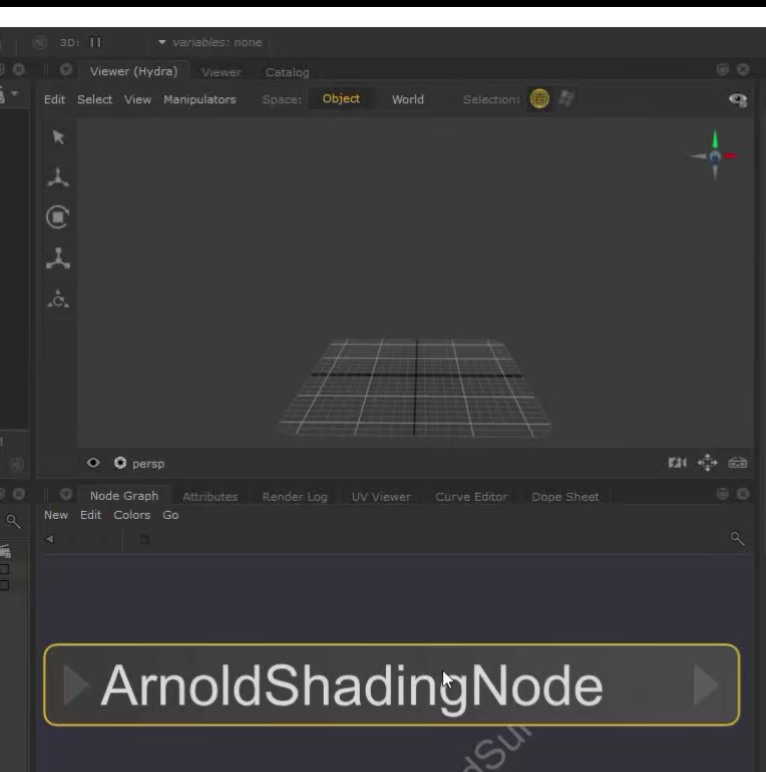Activate the scale manipulator tool

[58, 258]
